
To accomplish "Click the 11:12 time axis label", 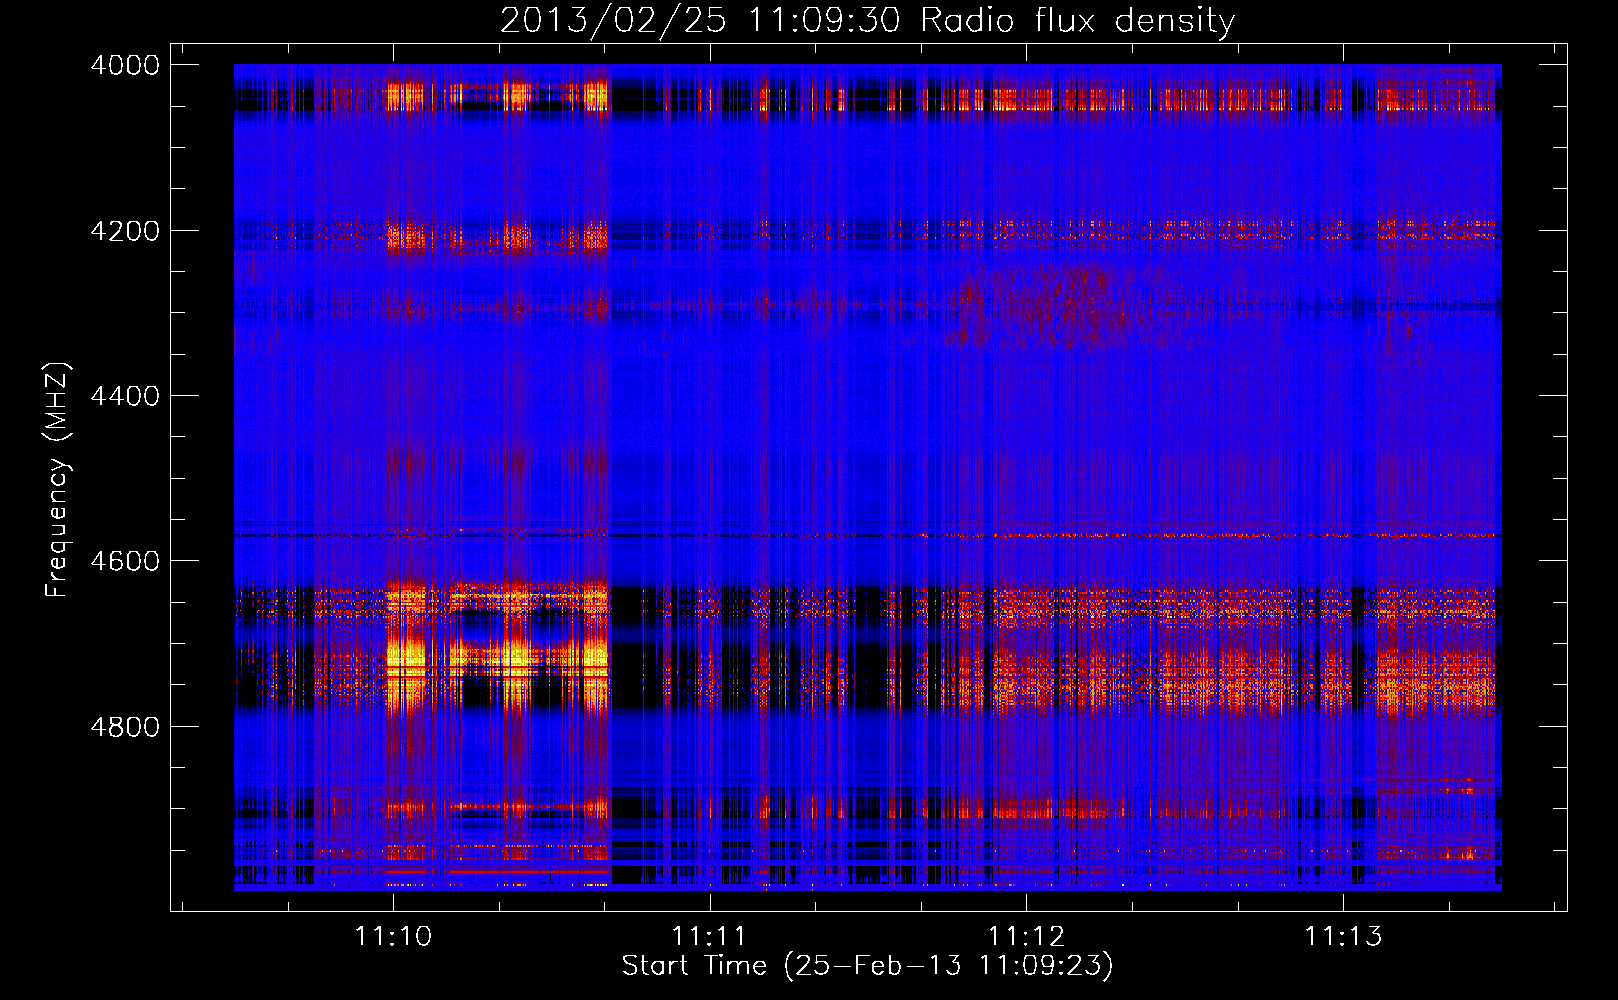I will pos(1026,936).
